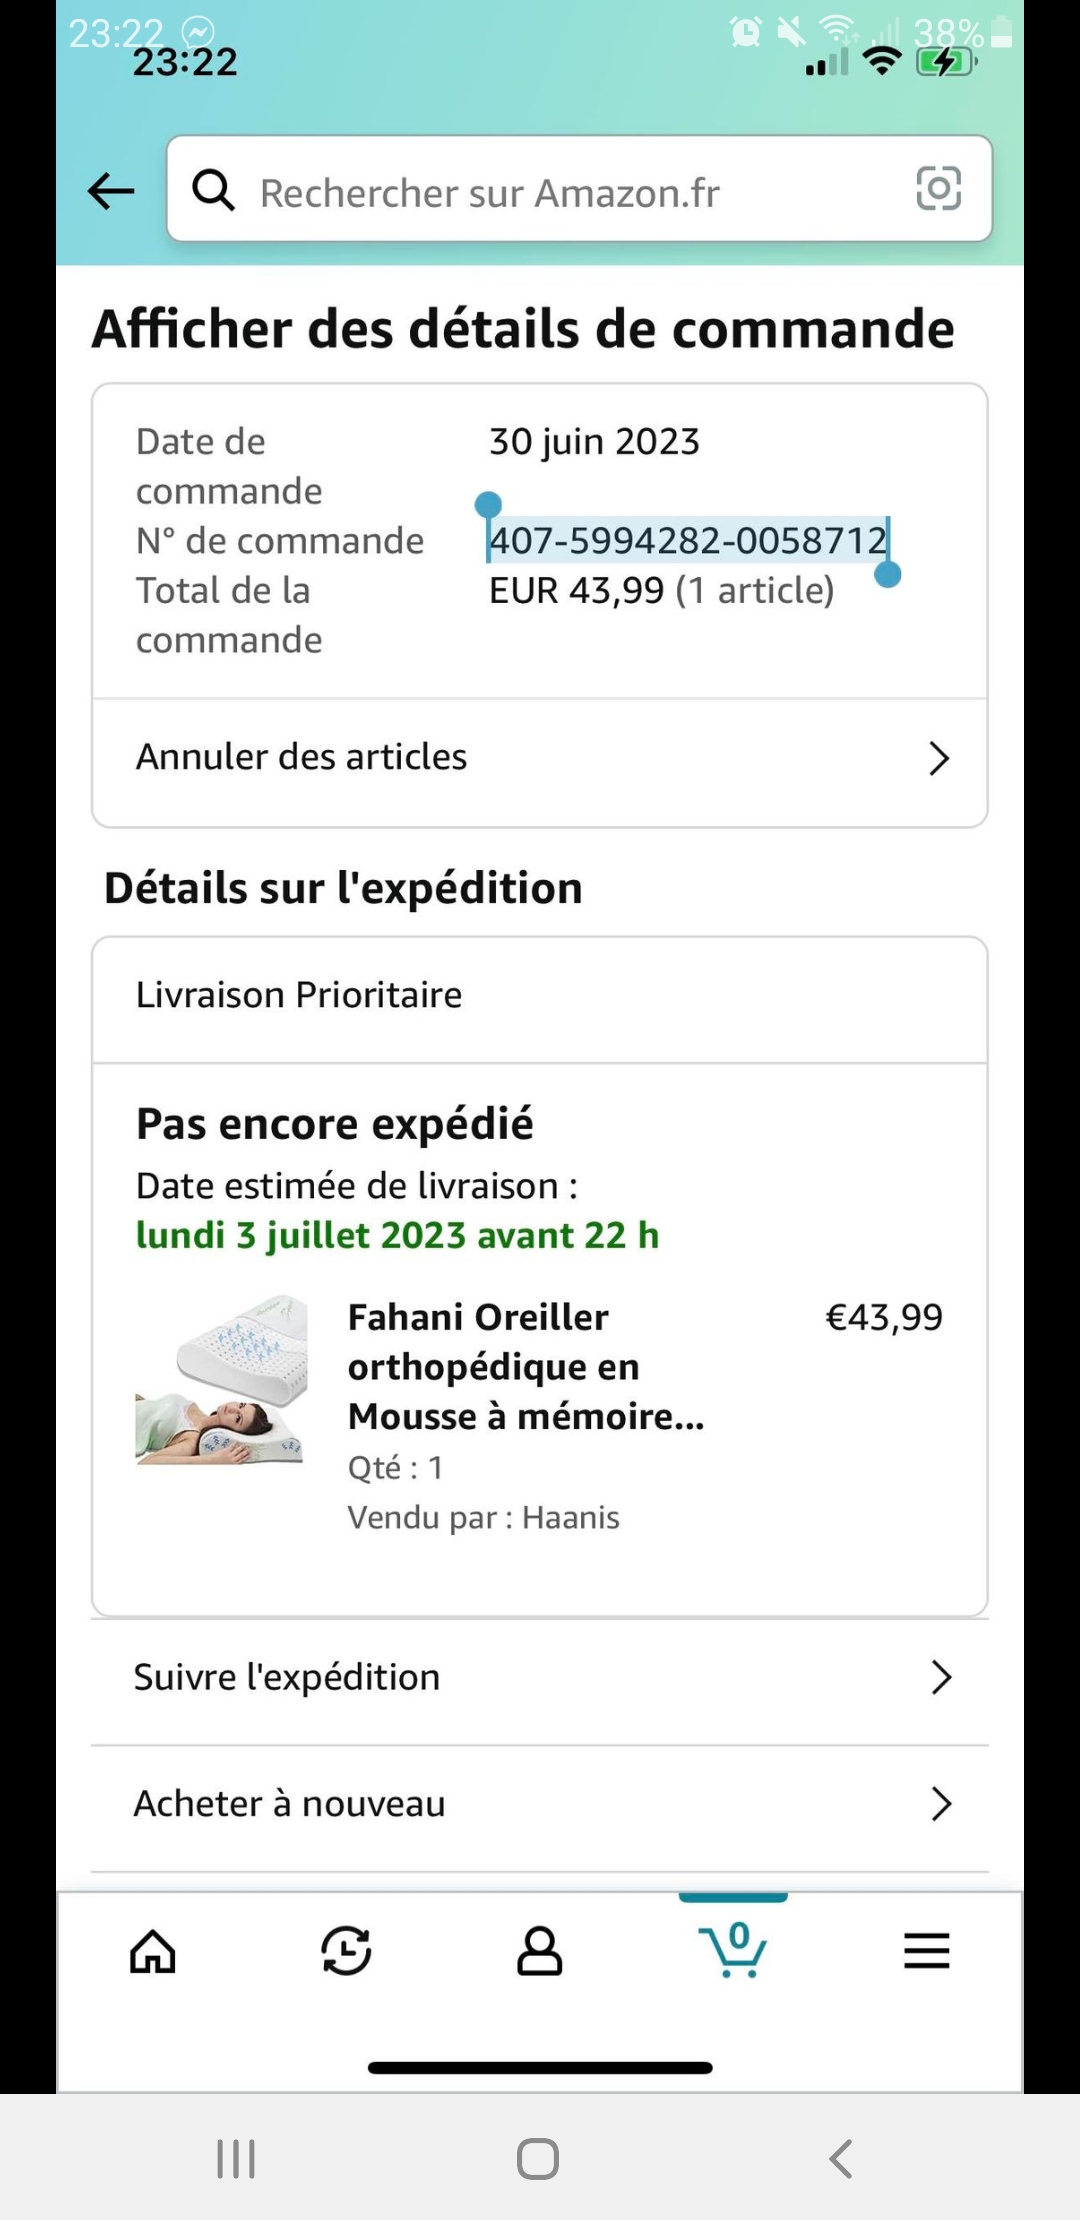Tap Android recent apps button
1080x2220 pixels.
click(x=237, y=2159)
